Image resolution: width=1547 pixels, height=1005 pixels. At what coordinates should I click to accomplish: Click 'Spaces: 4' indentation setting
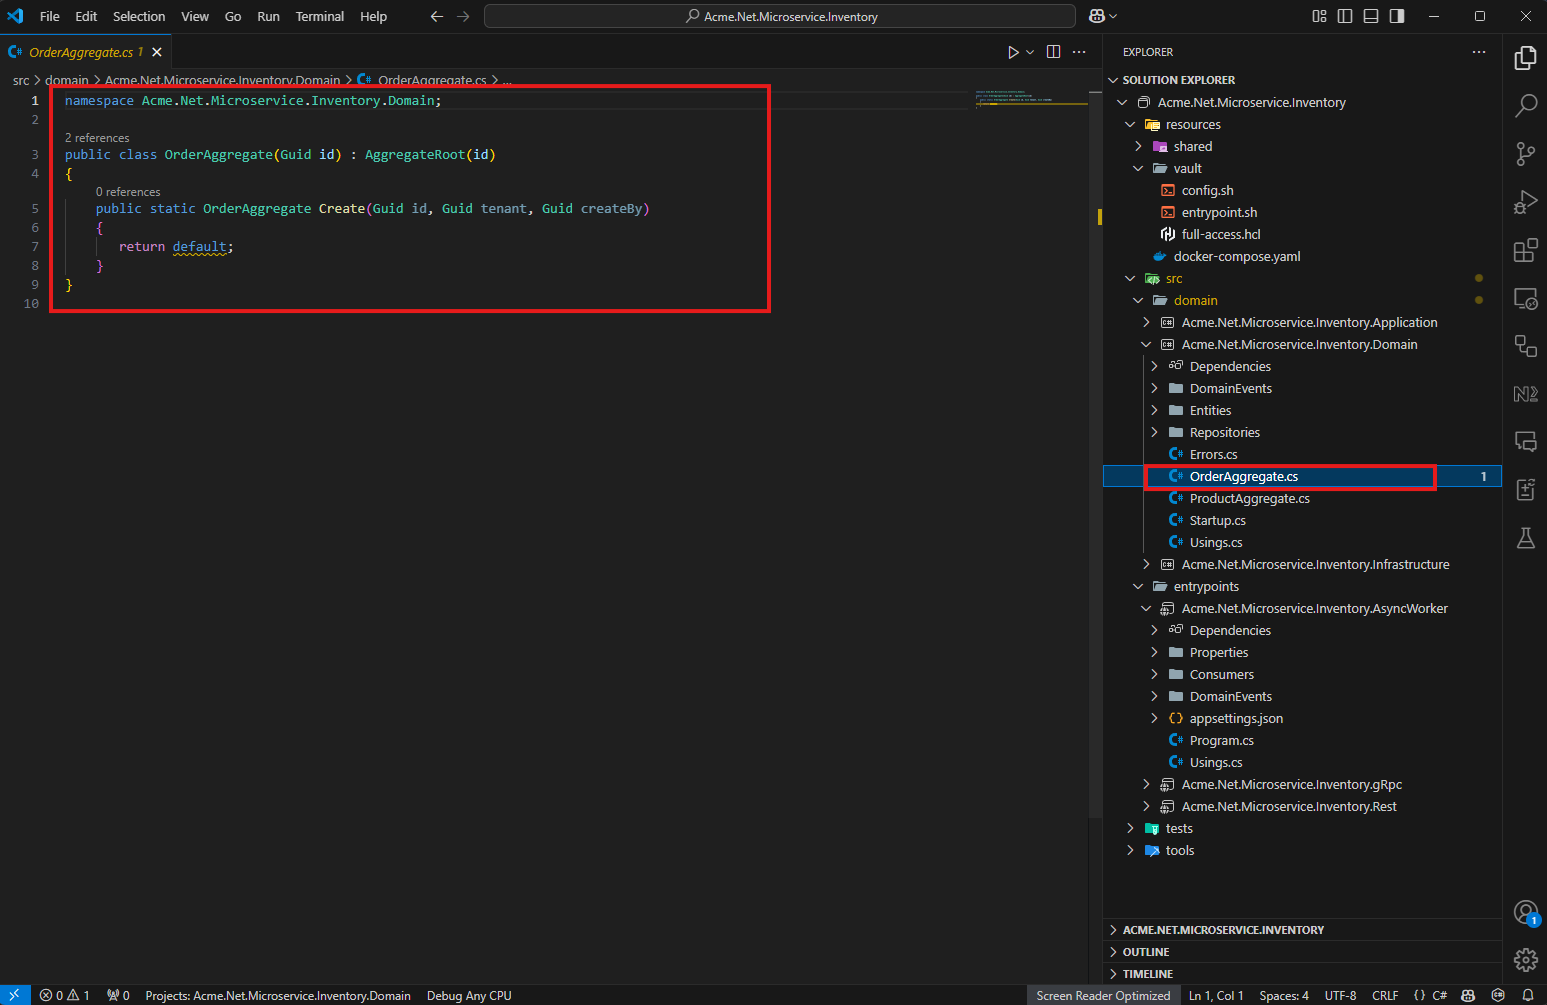click(1284, 995)
